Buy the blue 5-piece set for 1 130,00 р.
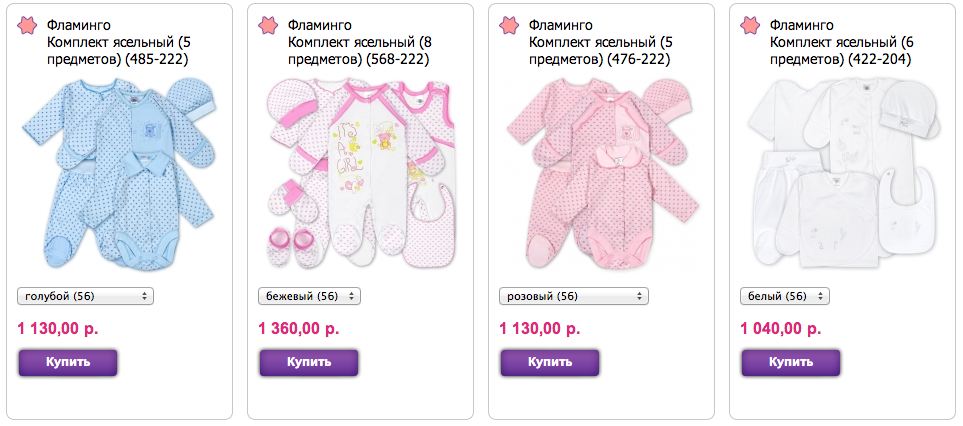Viewport: 963px width, 426px height. click(68, 362)
